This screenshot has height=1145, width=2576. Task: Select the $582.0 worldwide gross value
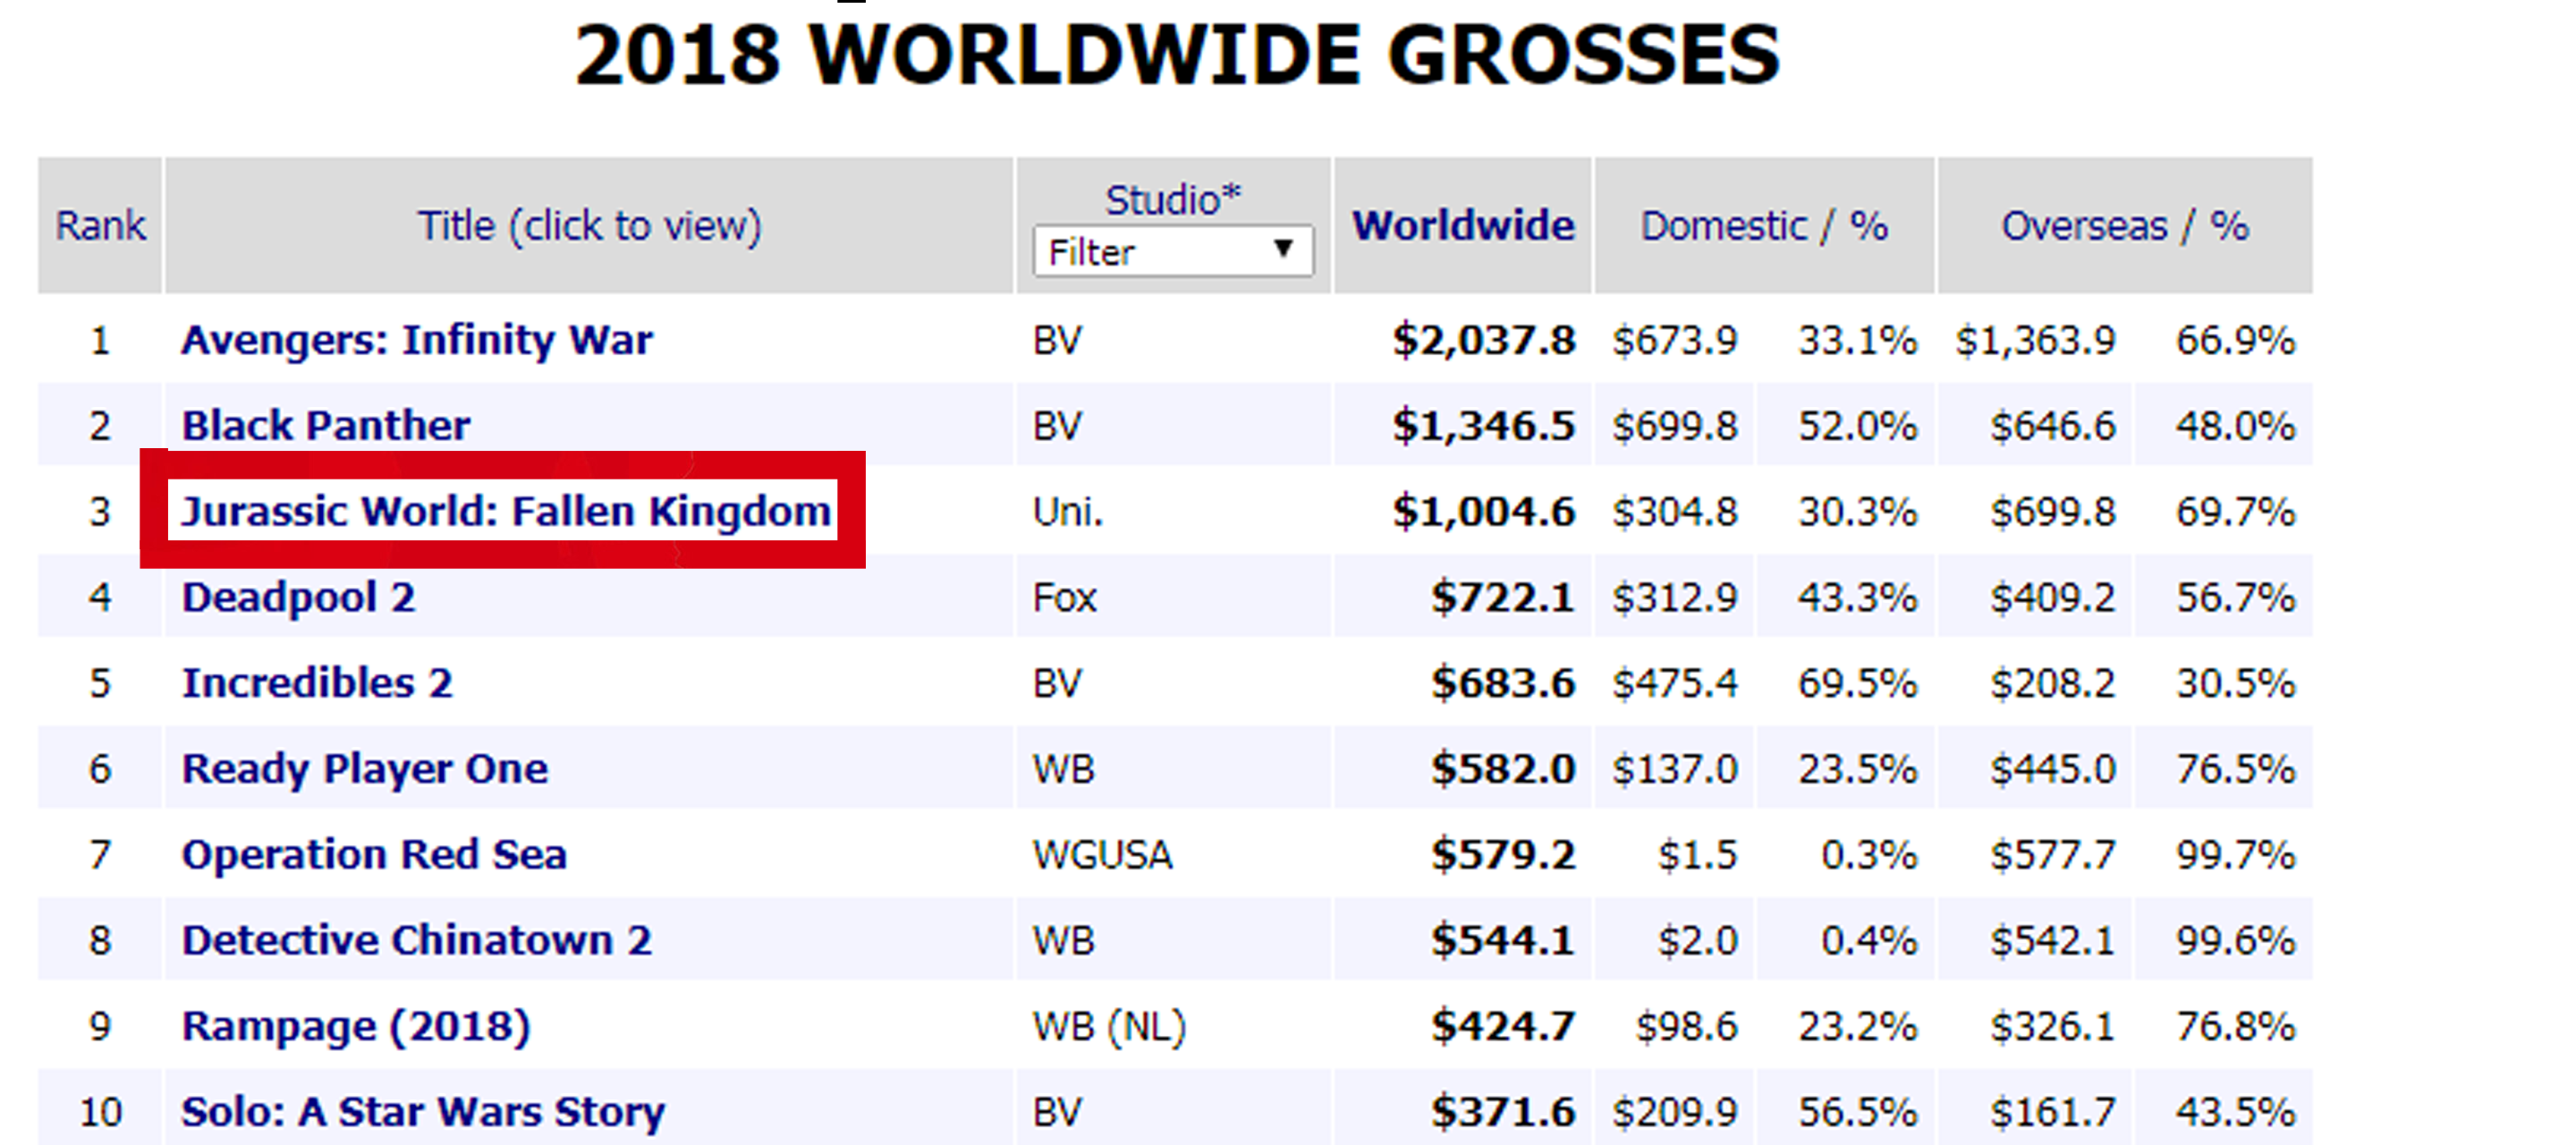tap(1503, 770)
